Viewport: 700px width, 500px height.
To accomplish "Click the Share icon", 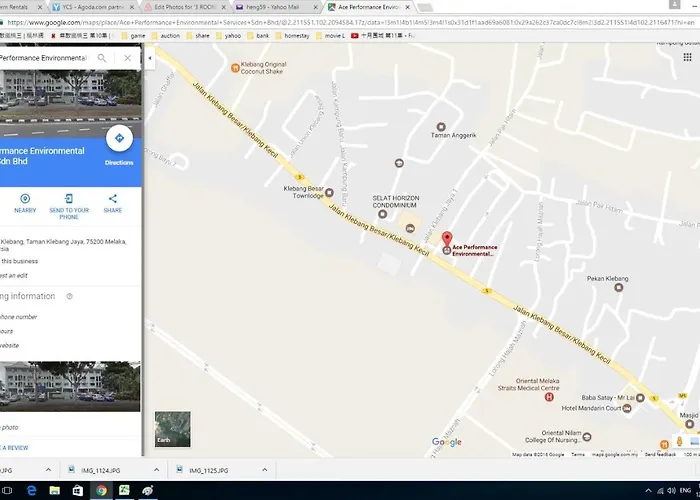I will click(112, 199).
